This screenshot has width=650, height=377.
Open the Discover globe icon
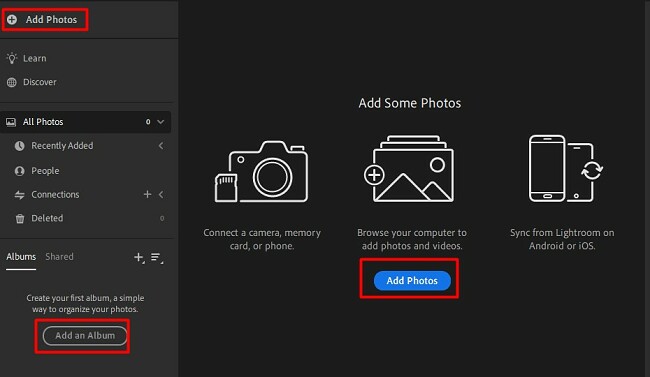click(12, 82)
